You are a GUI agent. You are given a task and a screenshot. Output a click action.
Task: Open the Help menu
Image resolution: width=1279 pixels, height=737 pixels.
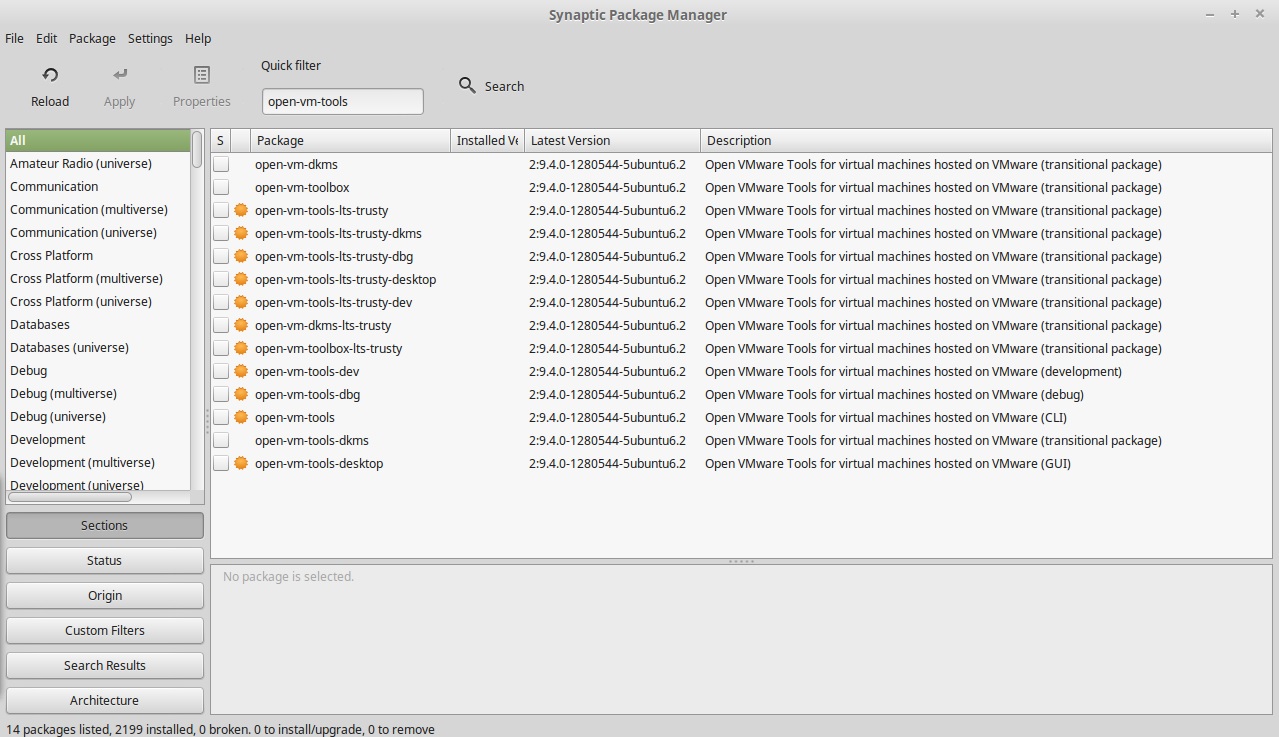point(198,38)
